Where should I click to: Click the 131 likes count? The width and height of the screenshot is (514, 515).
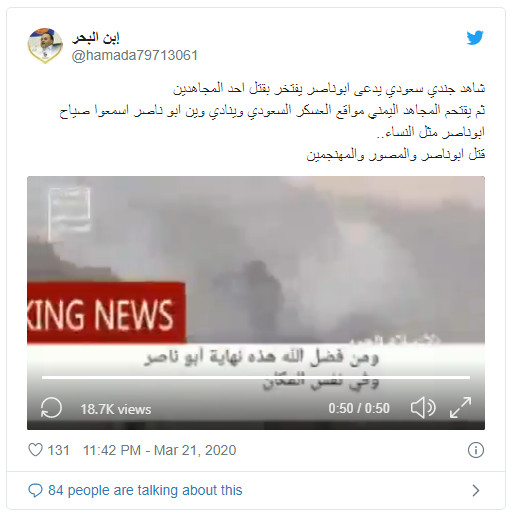point(58,450)
